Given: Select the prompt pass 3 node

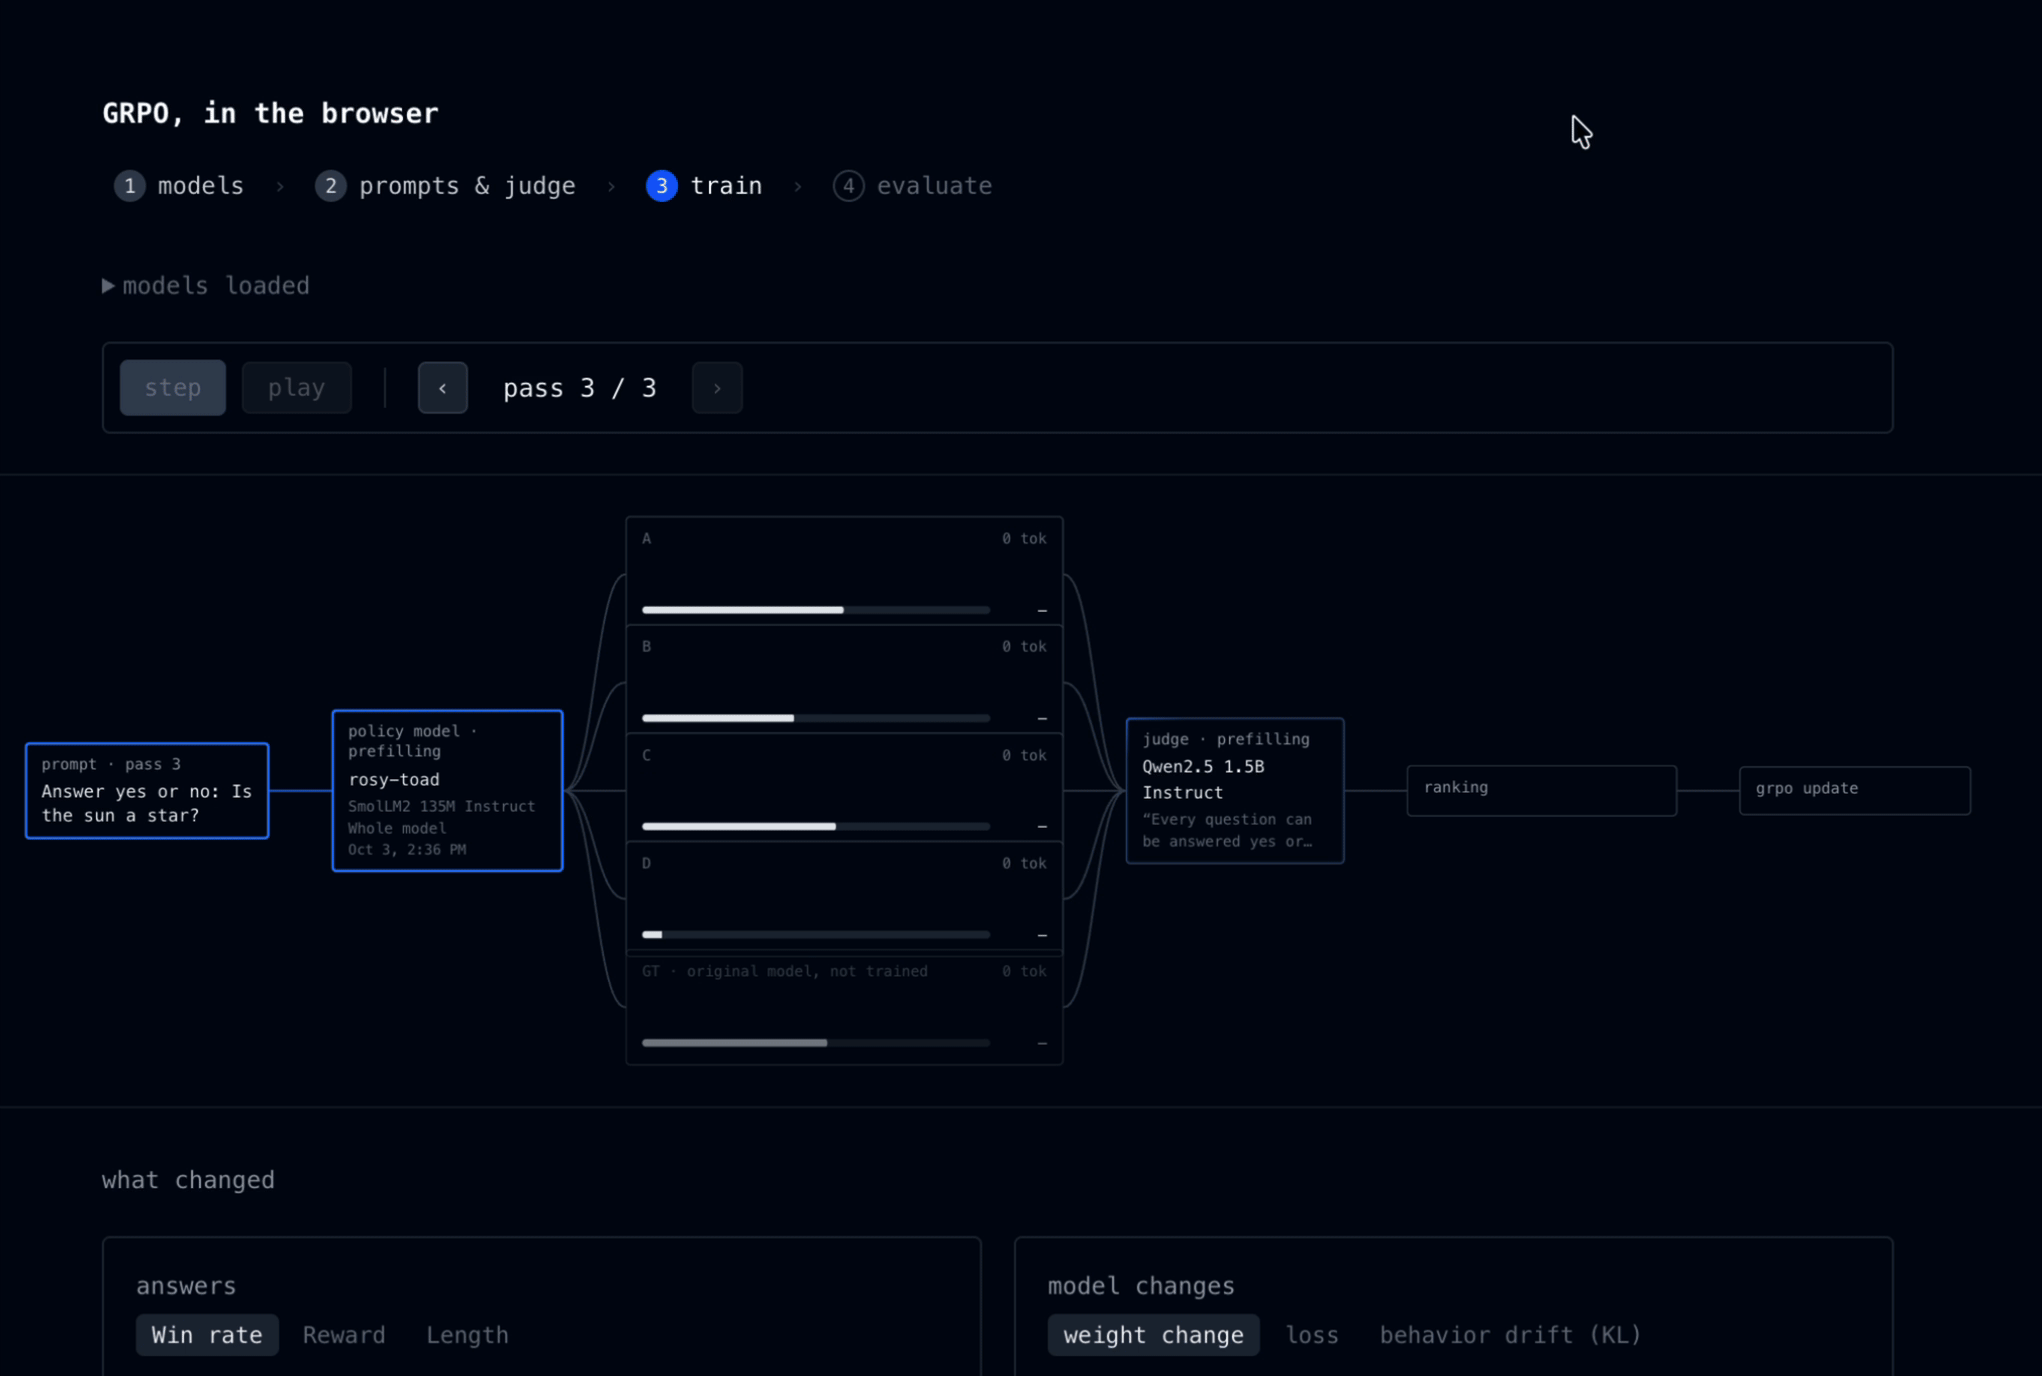Looking at the screenshot, I should [147, 790].
